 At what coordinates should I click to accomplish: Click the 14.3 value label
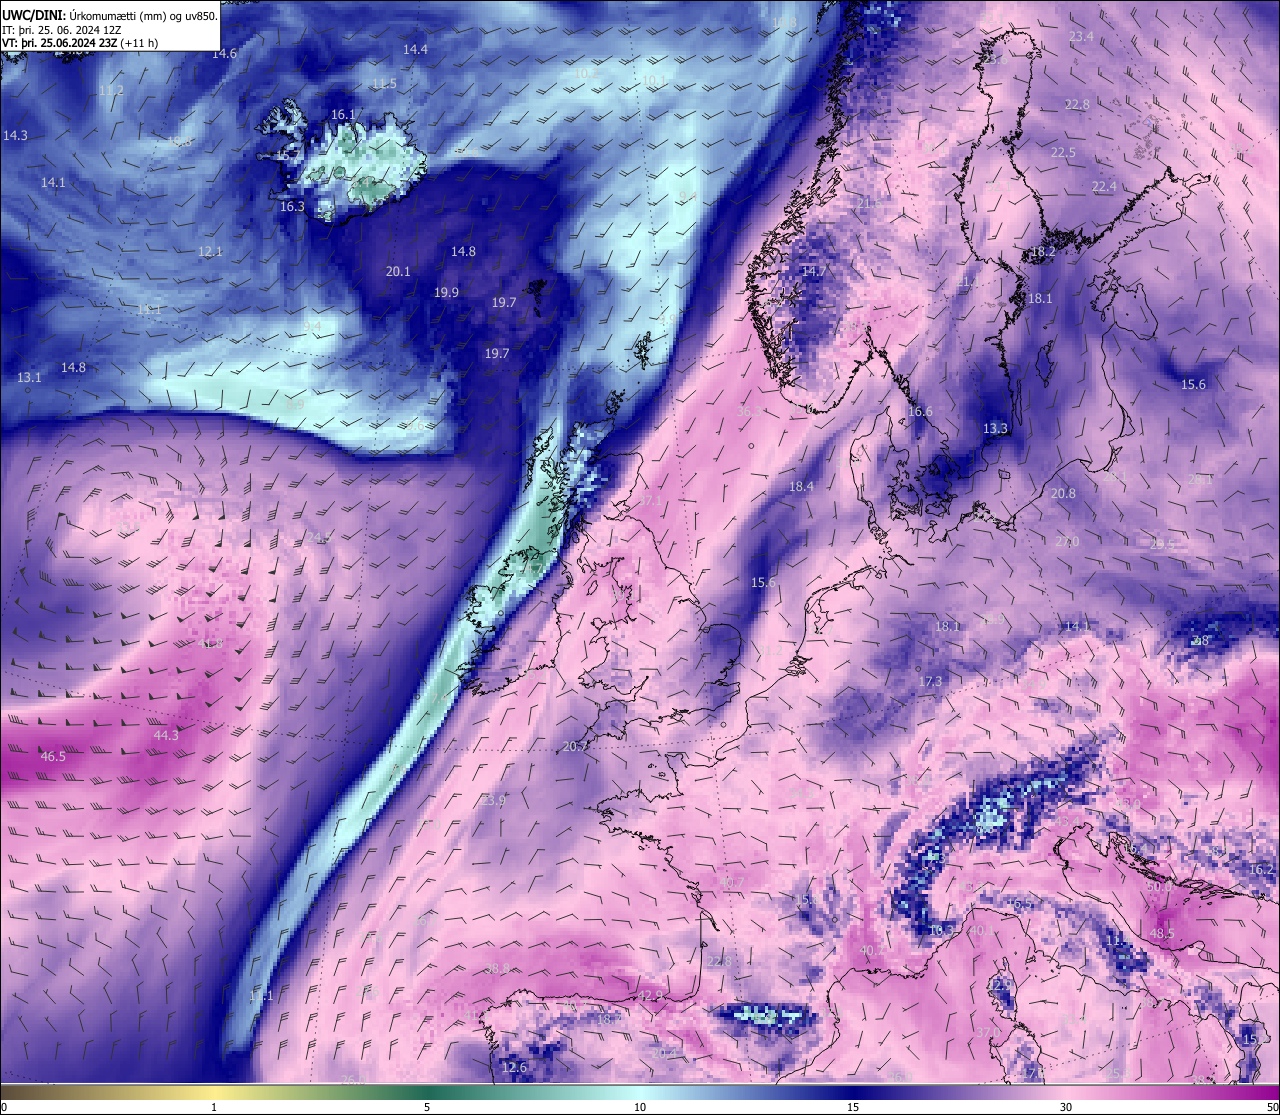pos(15,136)
